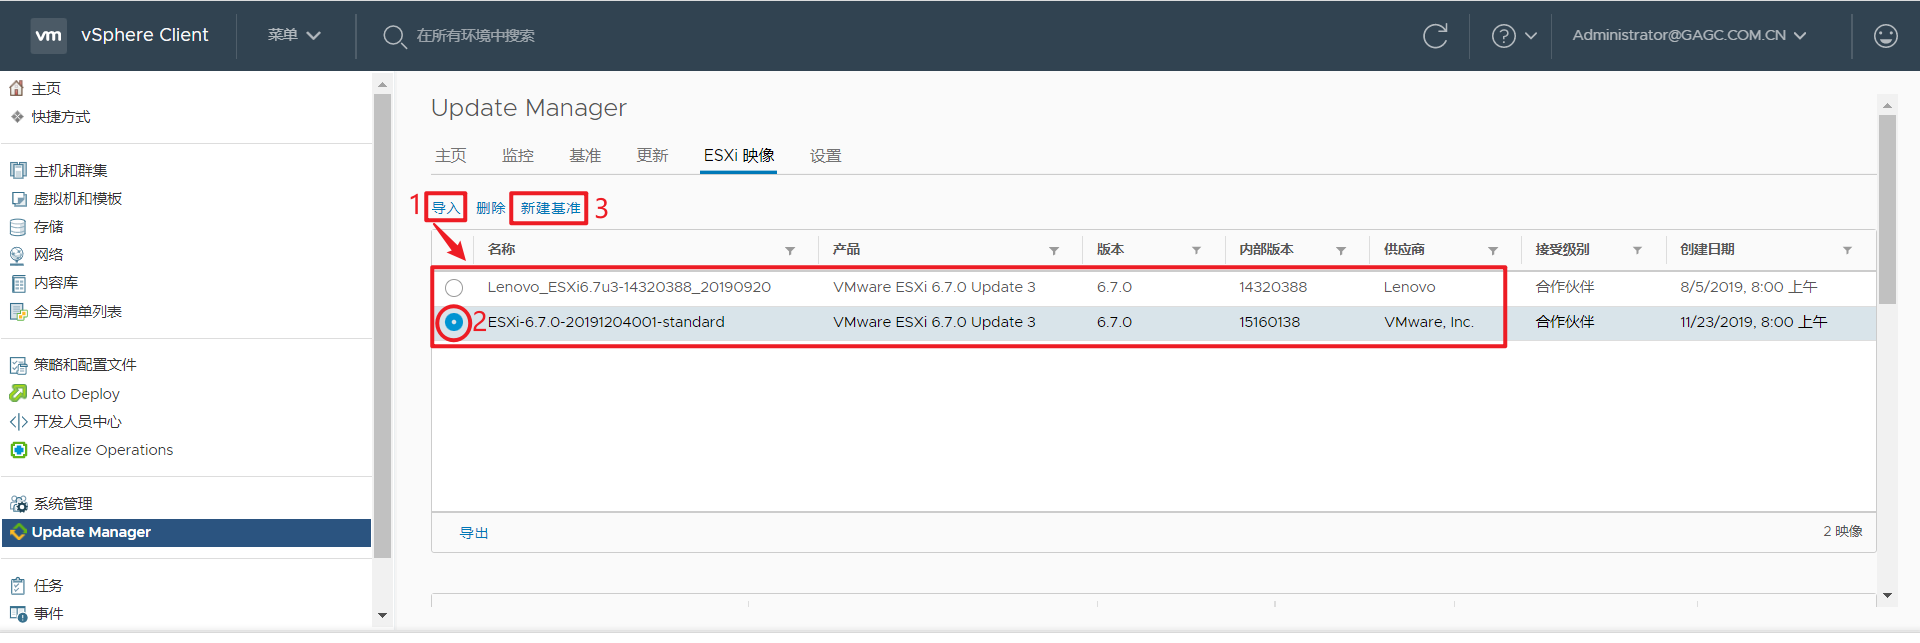Screen dimensions: 1920x643
Task: Expand the help dropdown chevron
Action: [1530, 36]
